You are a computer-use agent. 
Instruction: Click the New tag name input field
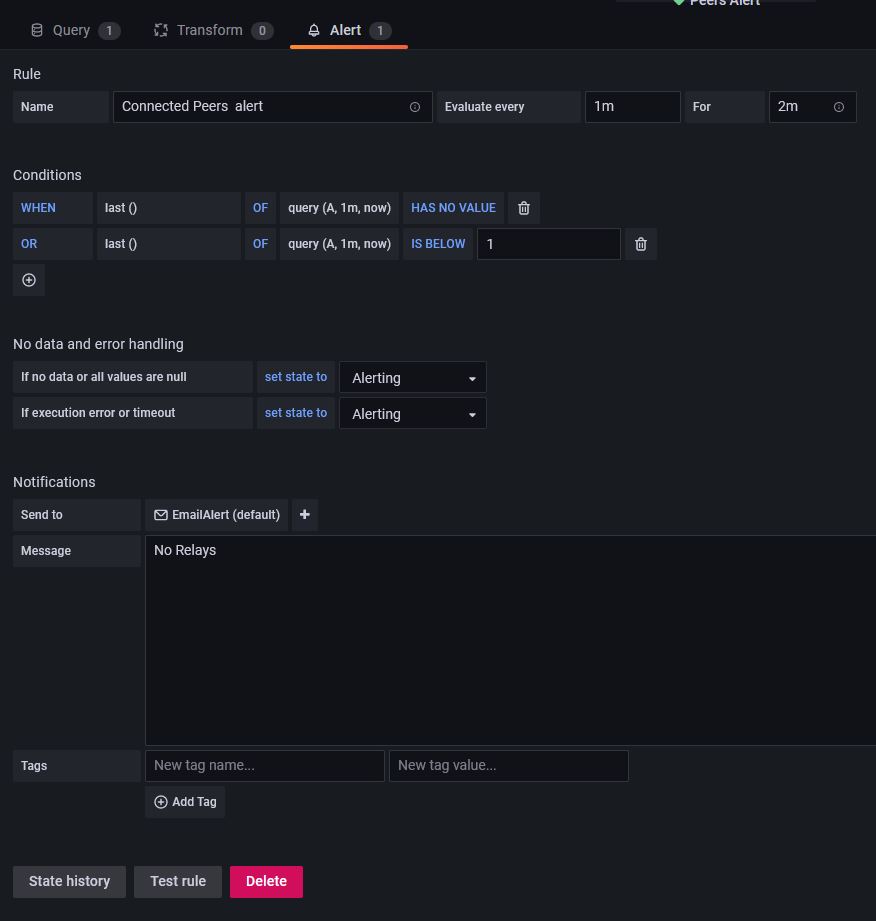(265, 766)
